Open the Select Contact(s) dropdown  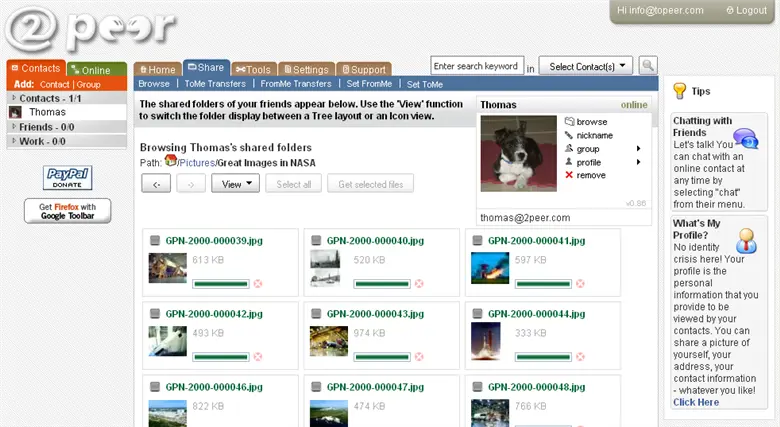coord(585,66)
